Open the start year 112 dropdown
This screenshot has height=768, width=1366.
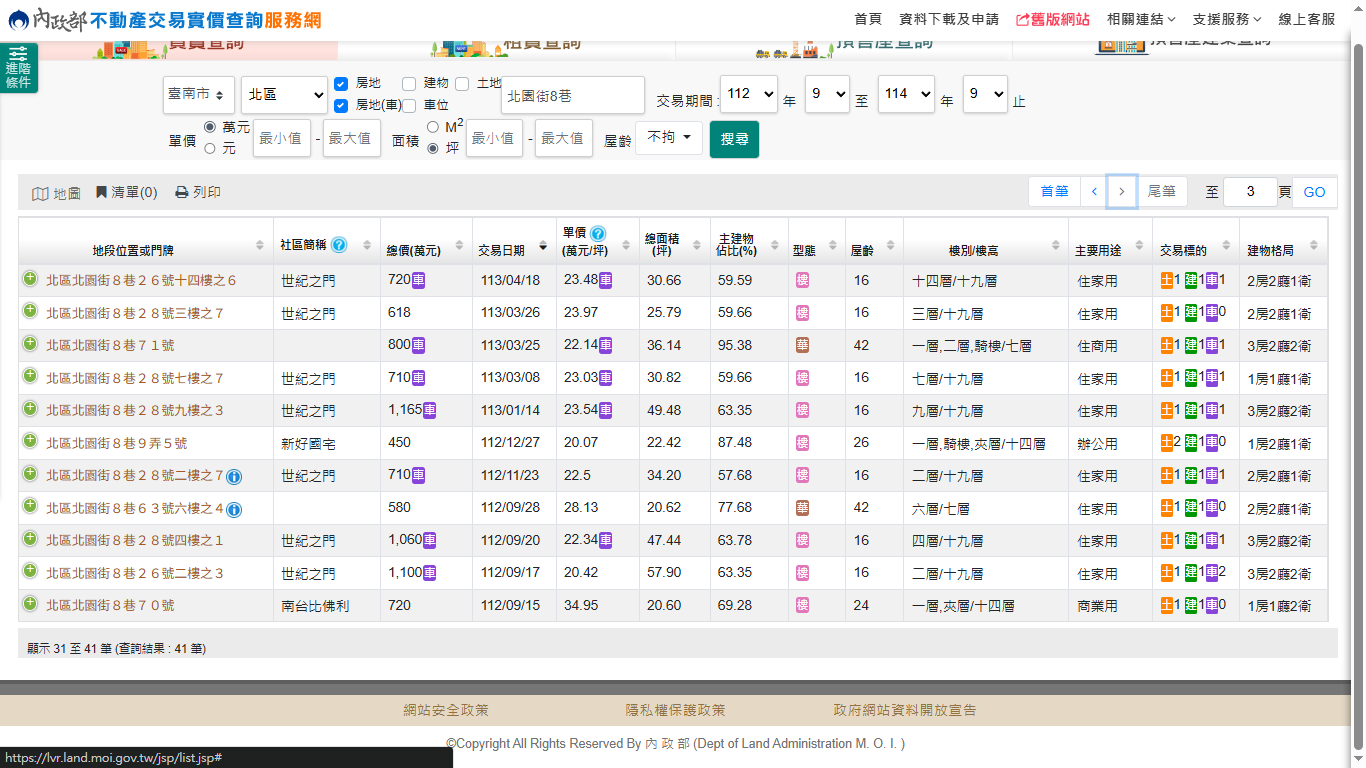coord(748,94)
